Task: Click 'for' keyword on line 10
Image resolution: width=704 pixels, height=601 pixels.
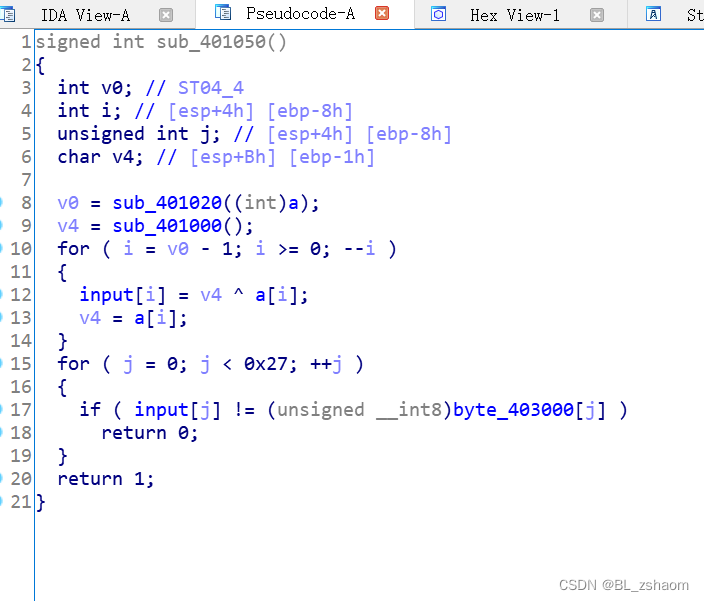Action: coord(74,249)
